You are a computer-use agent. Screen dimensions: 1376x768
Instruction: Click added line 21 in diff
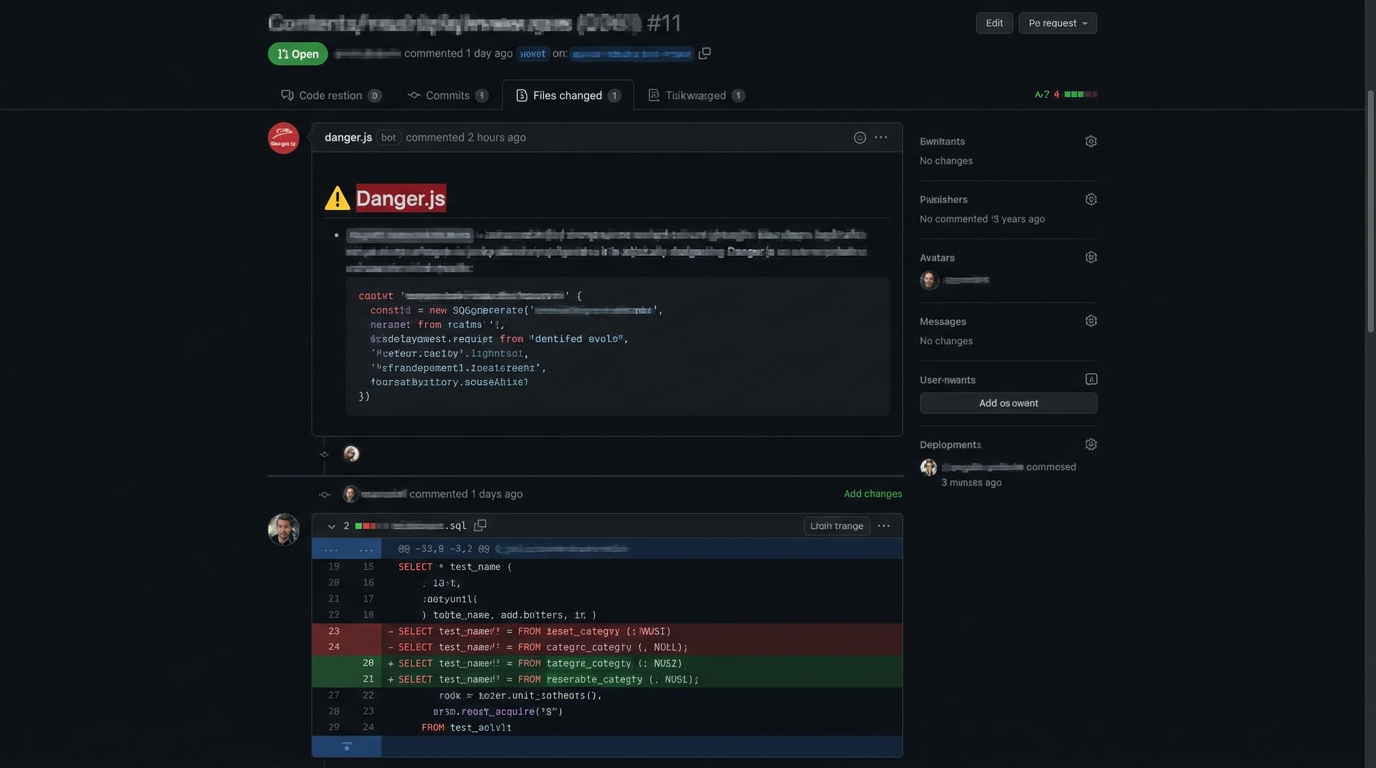click(x=607, y=679)
